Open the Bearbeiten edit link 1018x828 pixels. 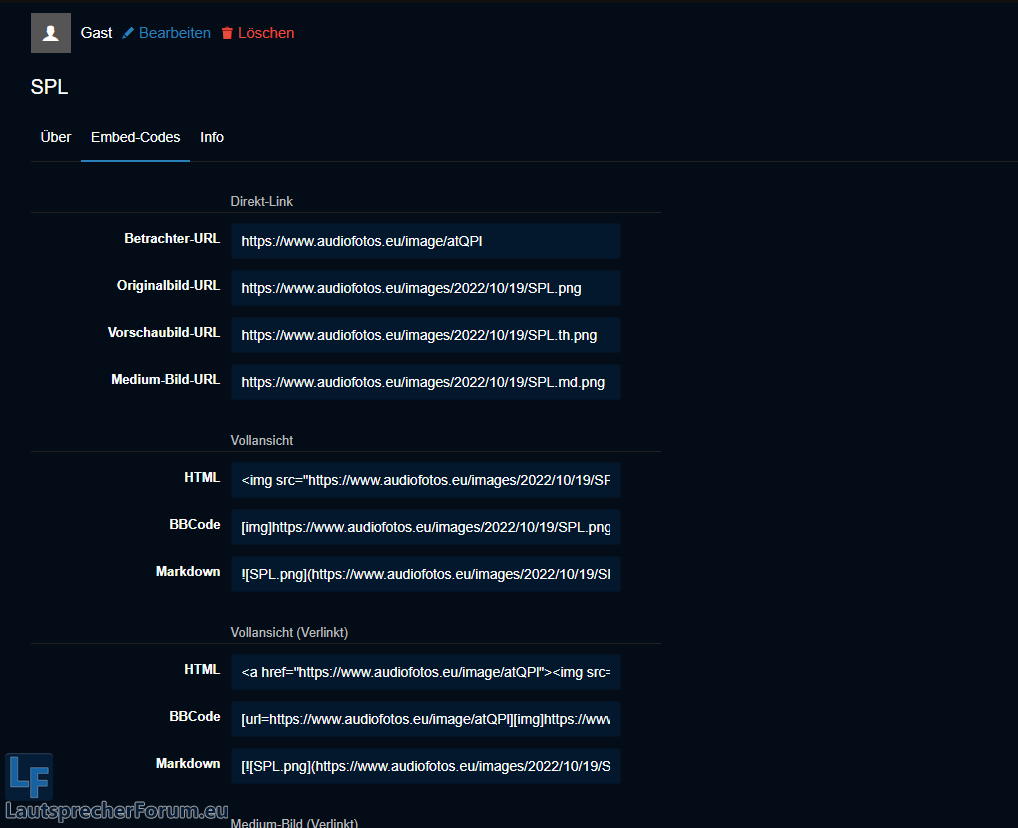tap(174, 33)
